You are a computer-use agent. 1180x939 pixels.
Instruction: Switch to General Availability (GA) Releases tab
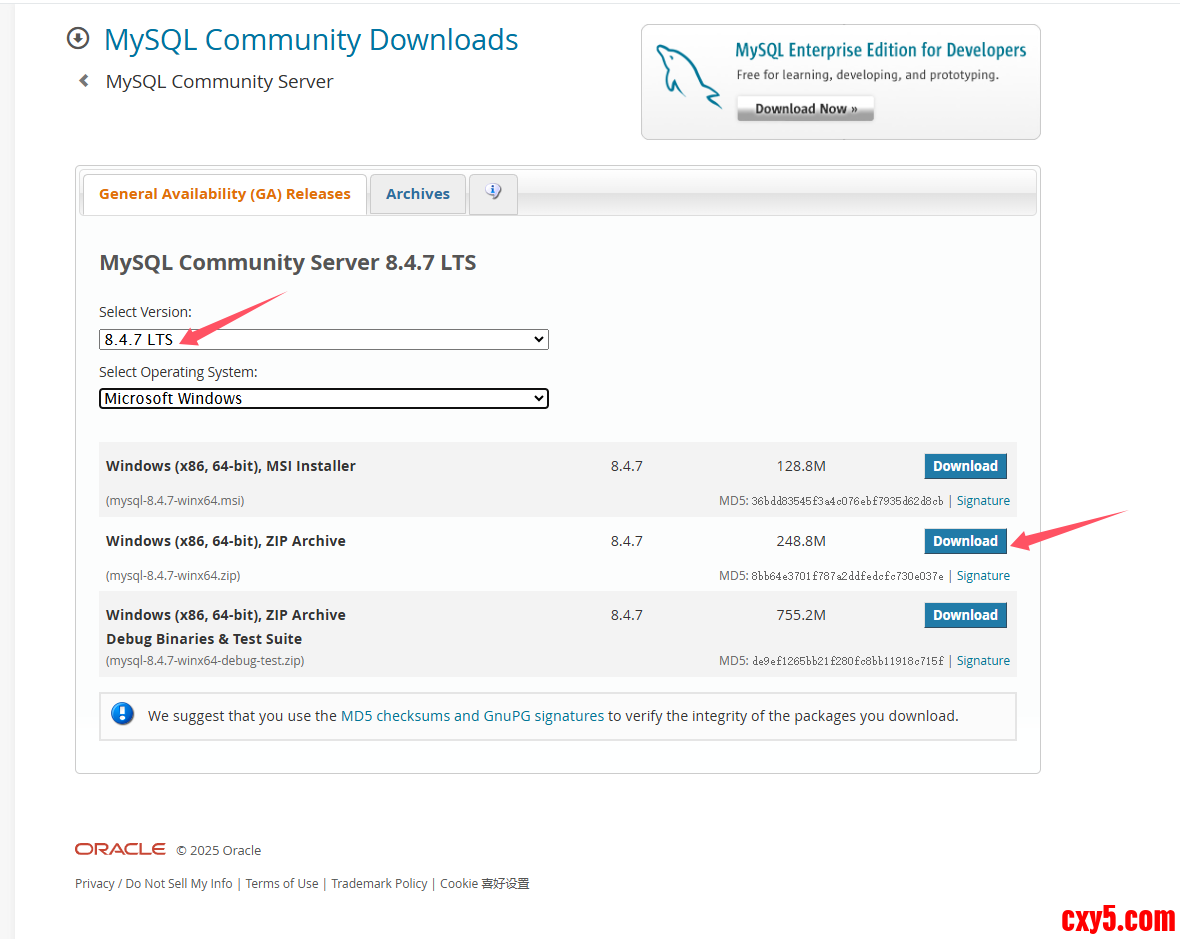pyautogui.click(x=224, y=194)
